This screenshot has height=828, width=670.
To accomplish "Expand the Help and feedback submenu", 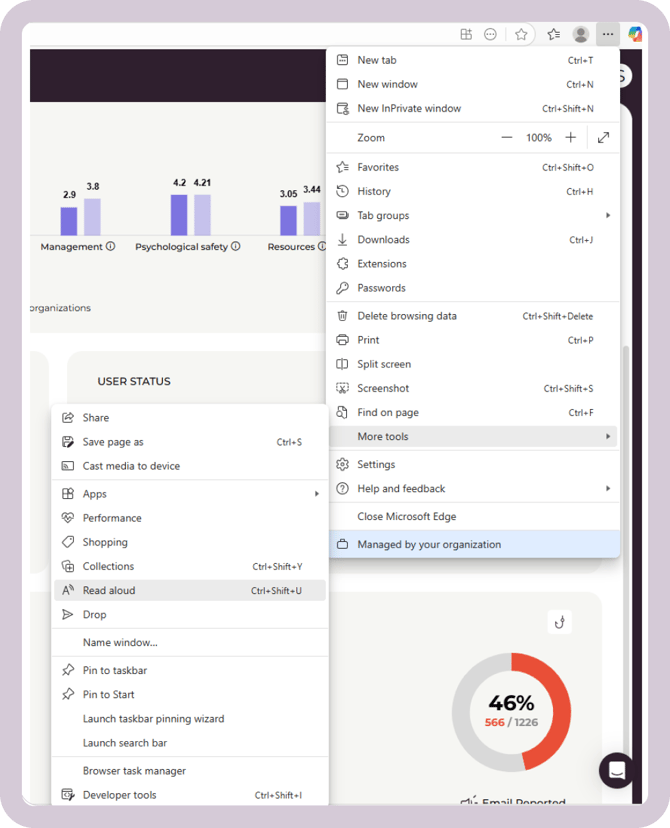I will pyautogui.click(x=472, y=489).
